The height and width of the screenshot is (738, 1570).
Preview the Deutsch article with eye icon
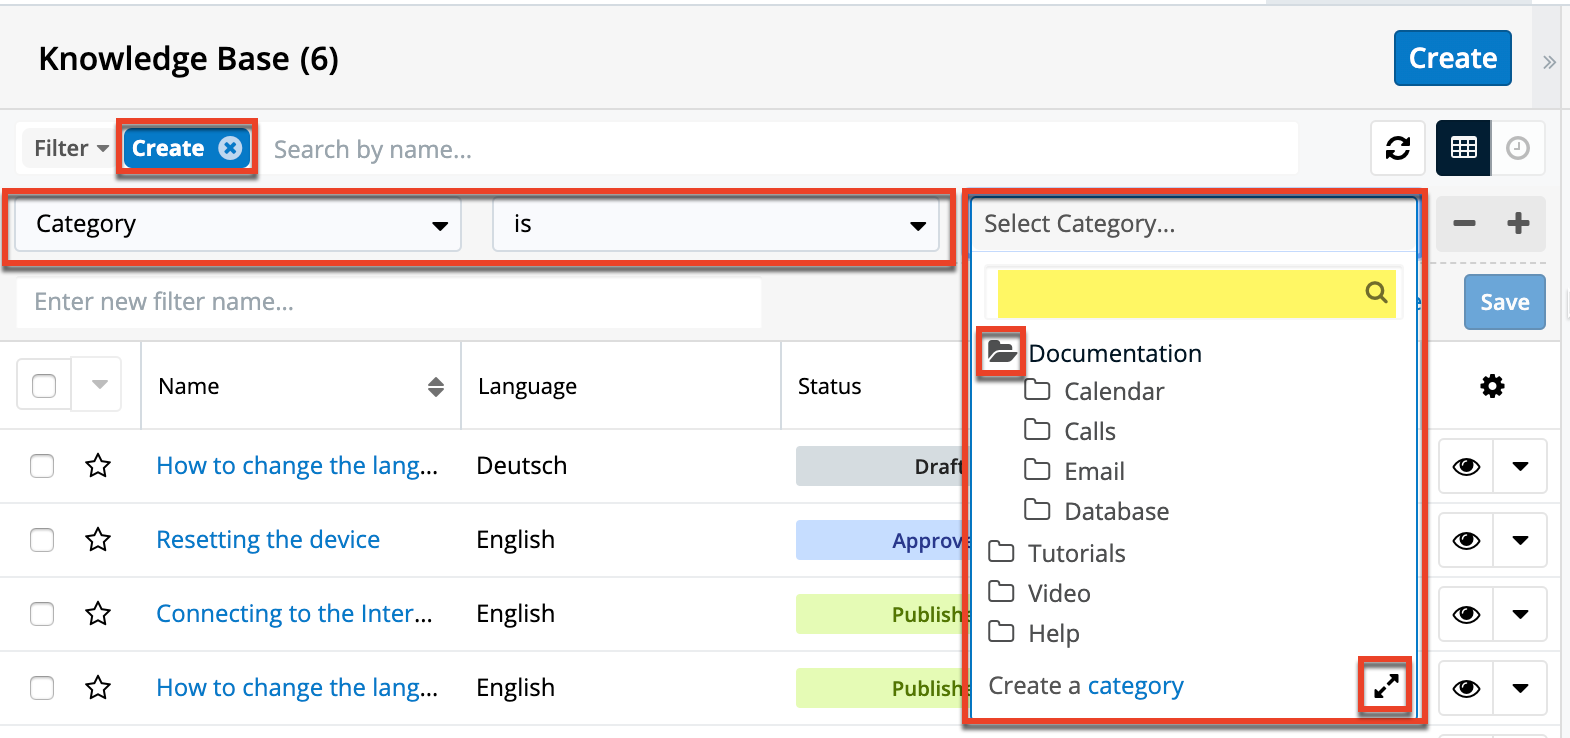tap(1466, 466)
